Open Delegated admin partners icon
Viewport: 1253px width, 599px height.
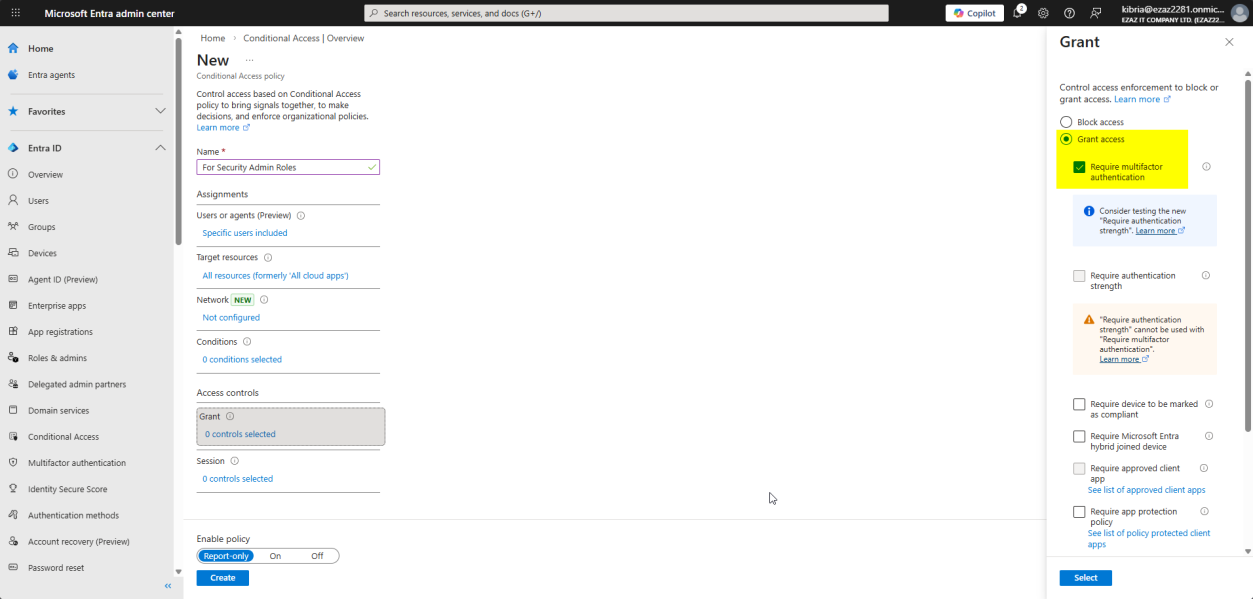13,384
